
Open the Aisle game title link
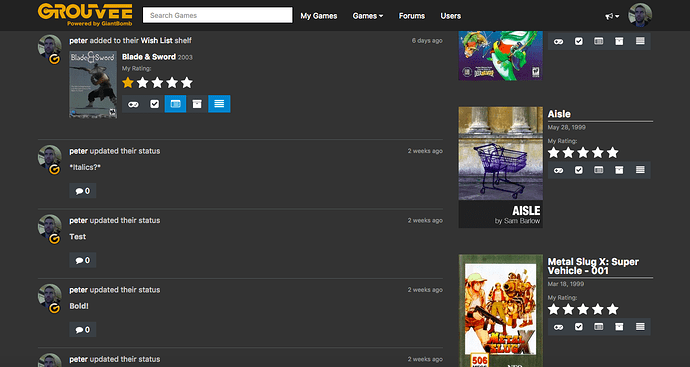[x=559, y=114]
